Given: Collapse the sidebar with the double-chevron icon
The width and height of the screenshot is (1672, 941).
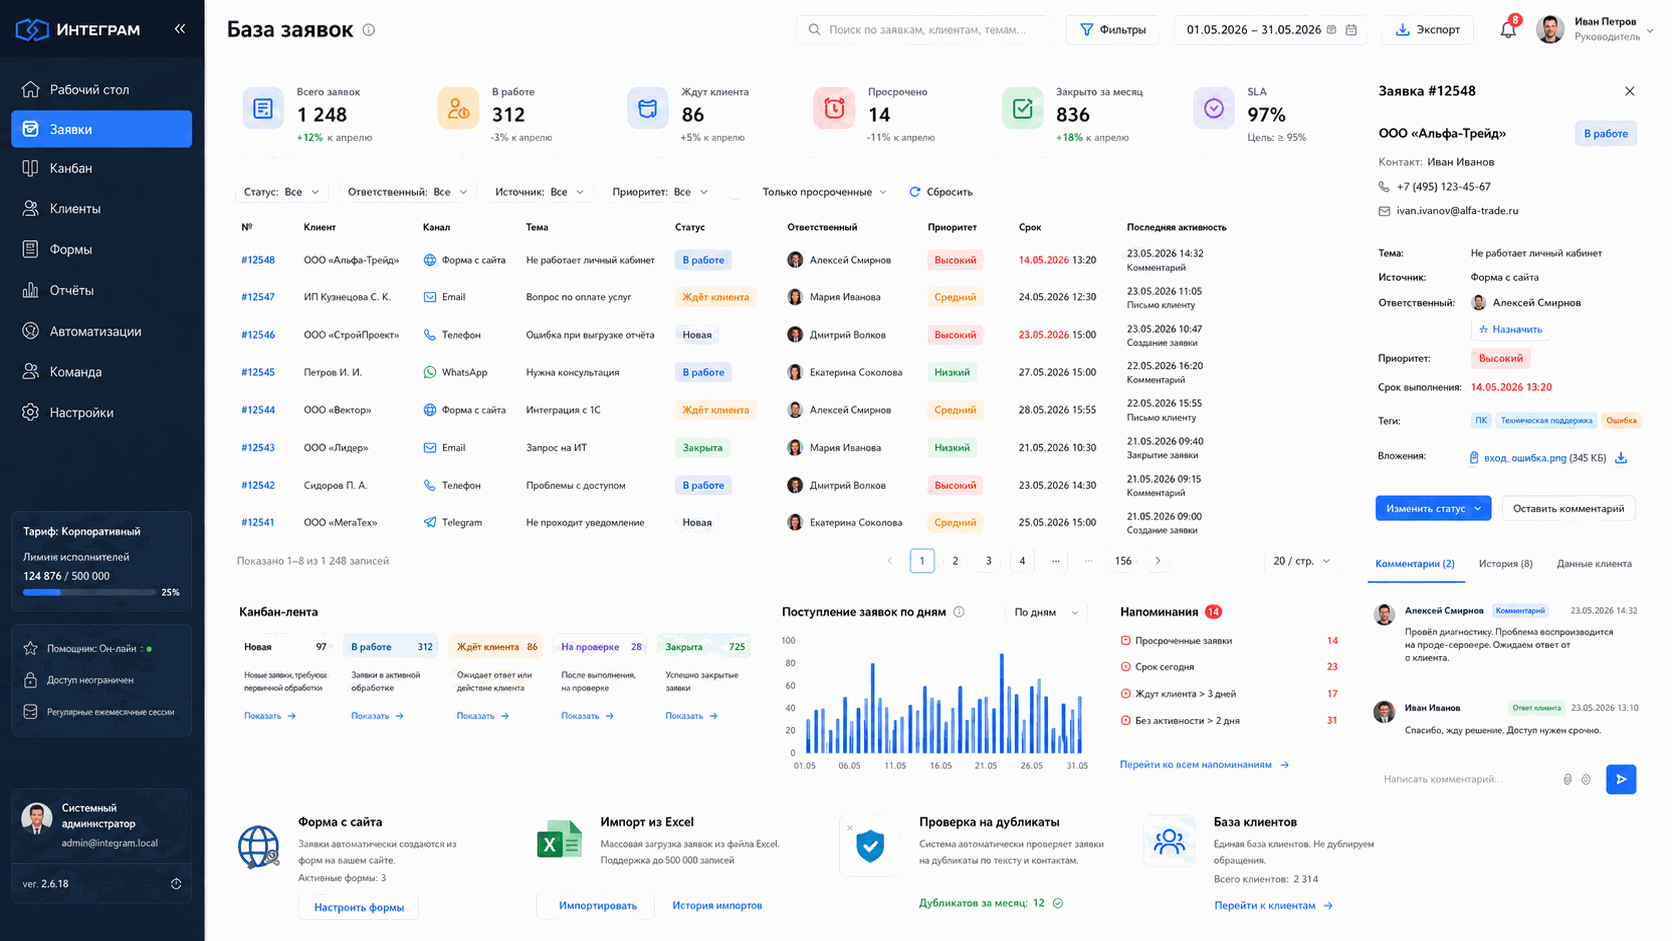Looking at the screenshot, I should point(180,29).
